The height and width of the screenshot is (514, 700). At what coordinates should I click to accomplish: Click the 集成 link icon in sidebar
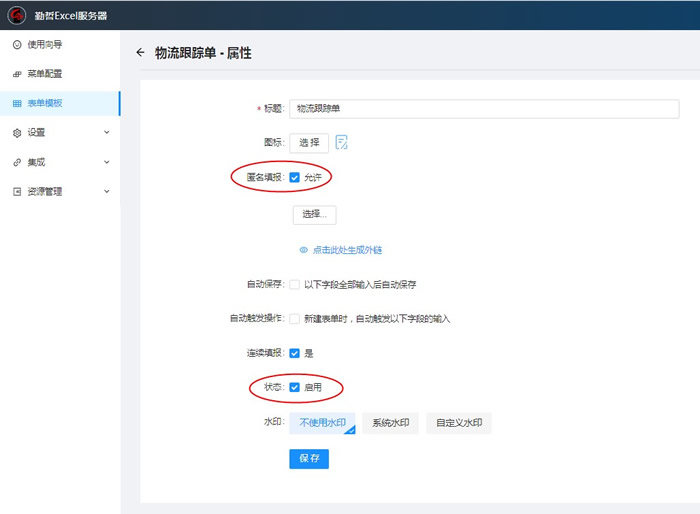coord(16,162)
